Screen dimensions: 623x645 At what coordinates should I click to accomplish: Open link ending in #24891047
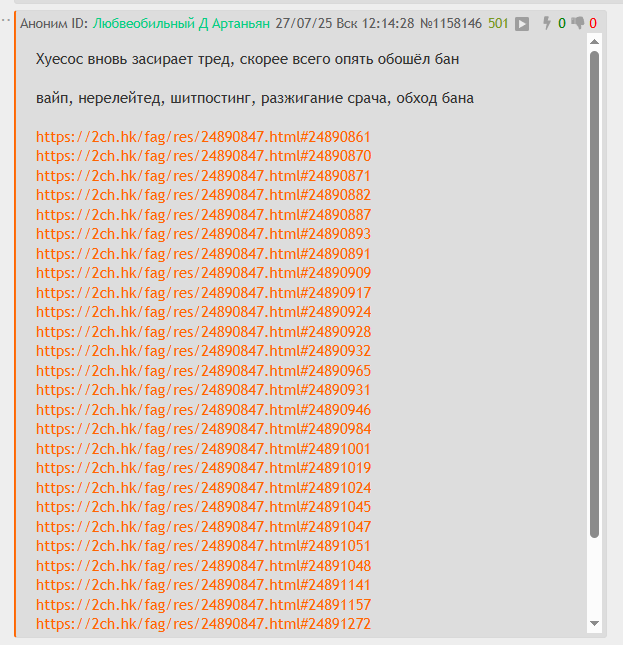[204, 527]
